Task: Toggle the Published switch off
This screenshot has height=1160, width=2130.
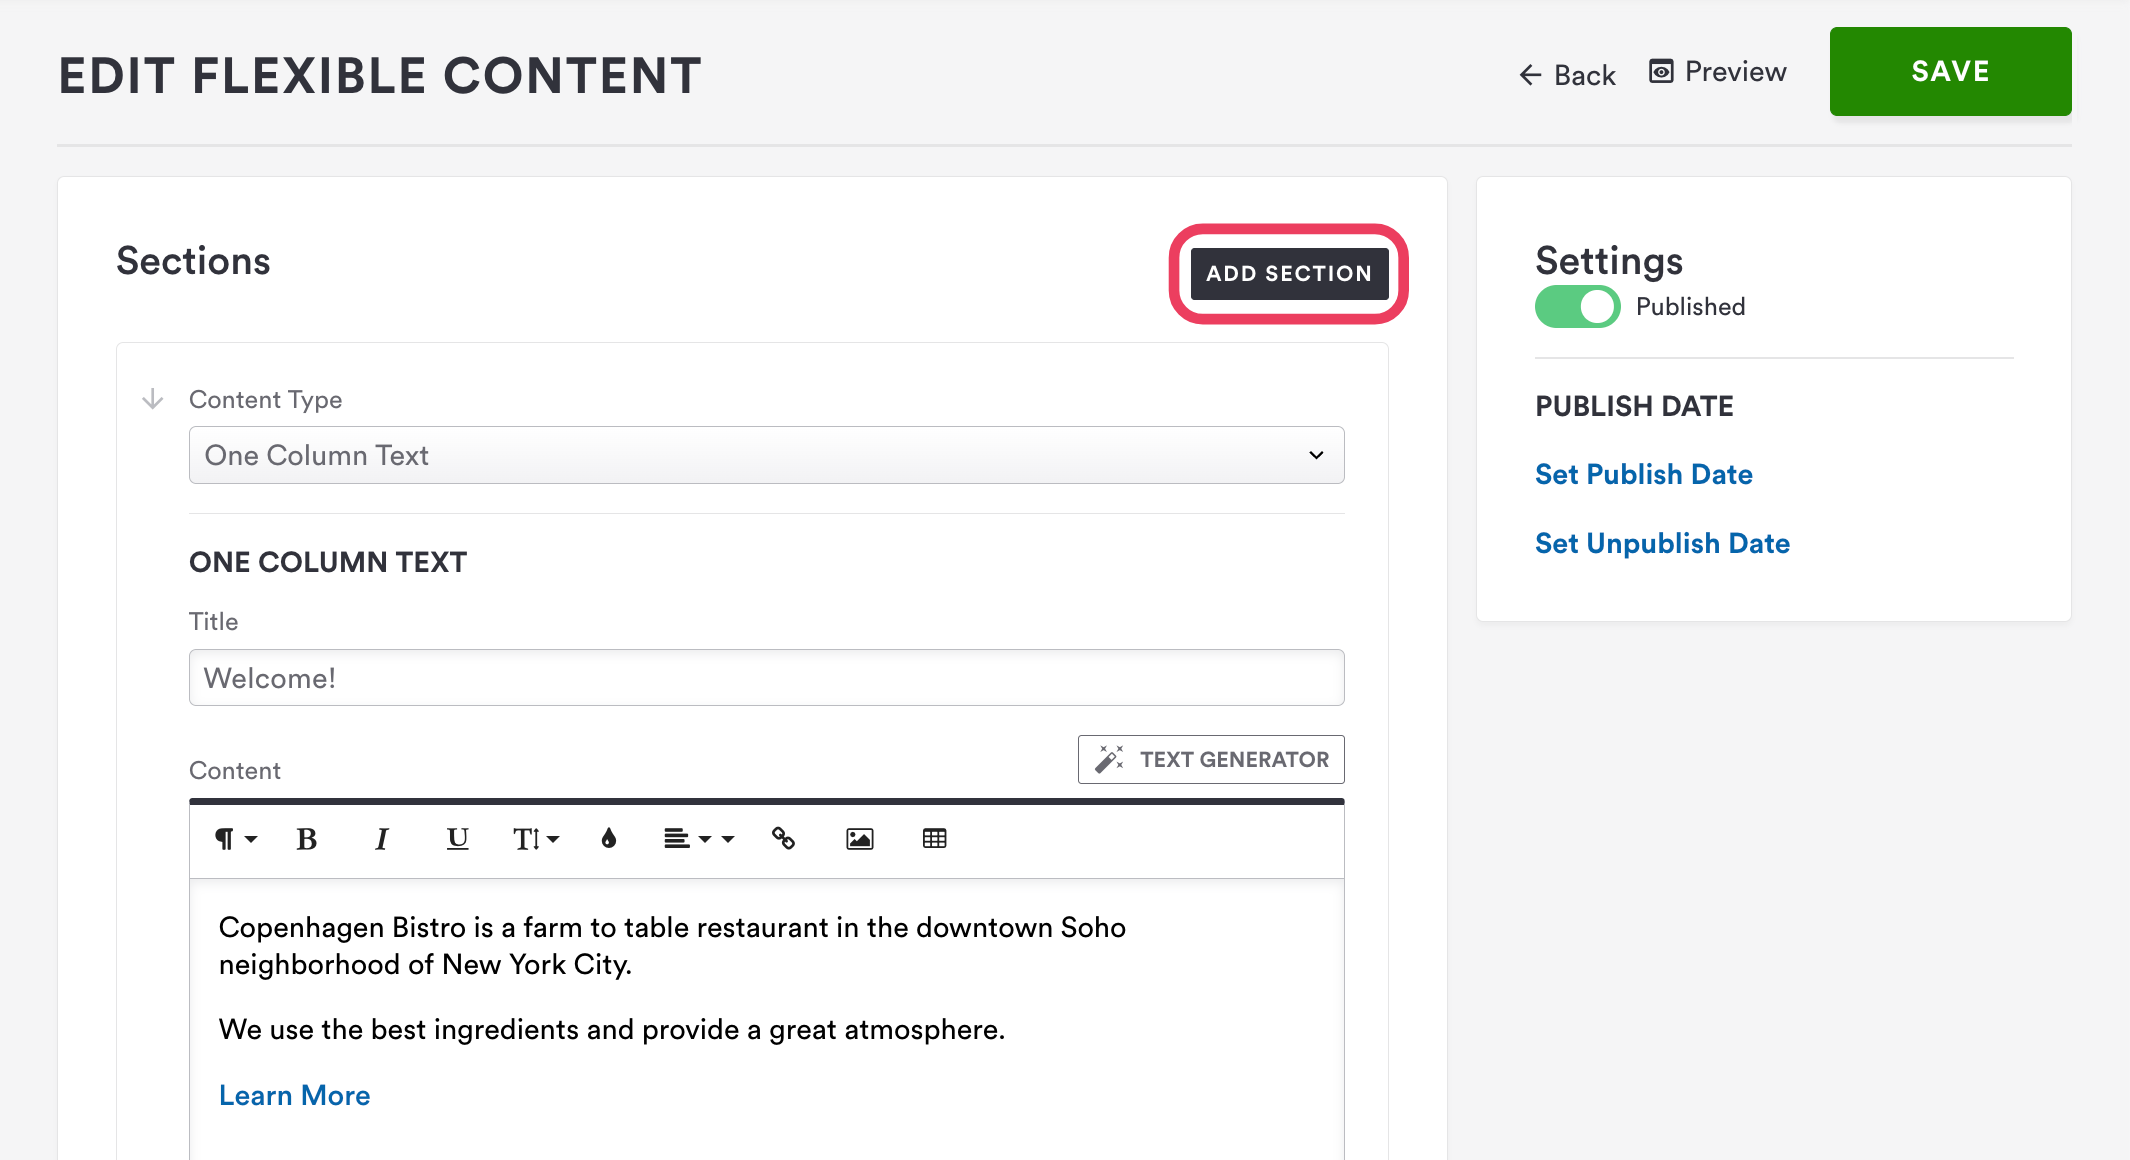Action: pyautogui.click(x=1577, y=307)
